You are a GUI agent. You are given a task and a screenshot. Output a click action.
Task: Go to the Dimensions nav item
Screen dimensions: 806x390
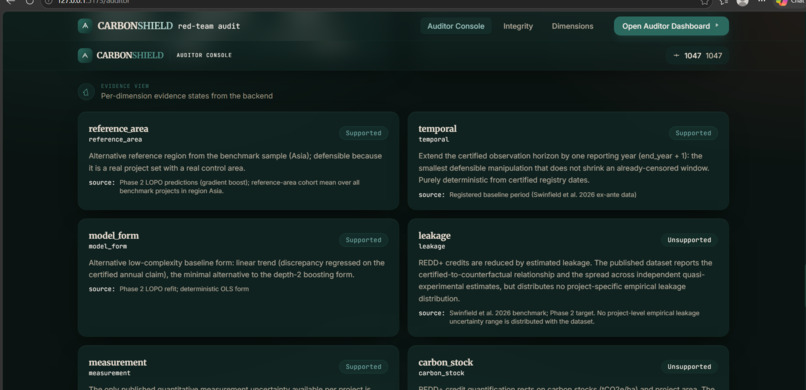573,26
